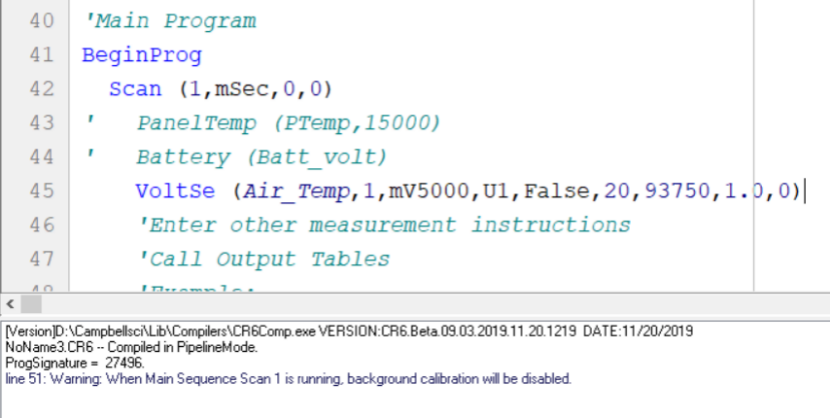The height and width of the screenshot is (418, 832).
Task: Click line number 42 in gutter
Action: point(42,89)
